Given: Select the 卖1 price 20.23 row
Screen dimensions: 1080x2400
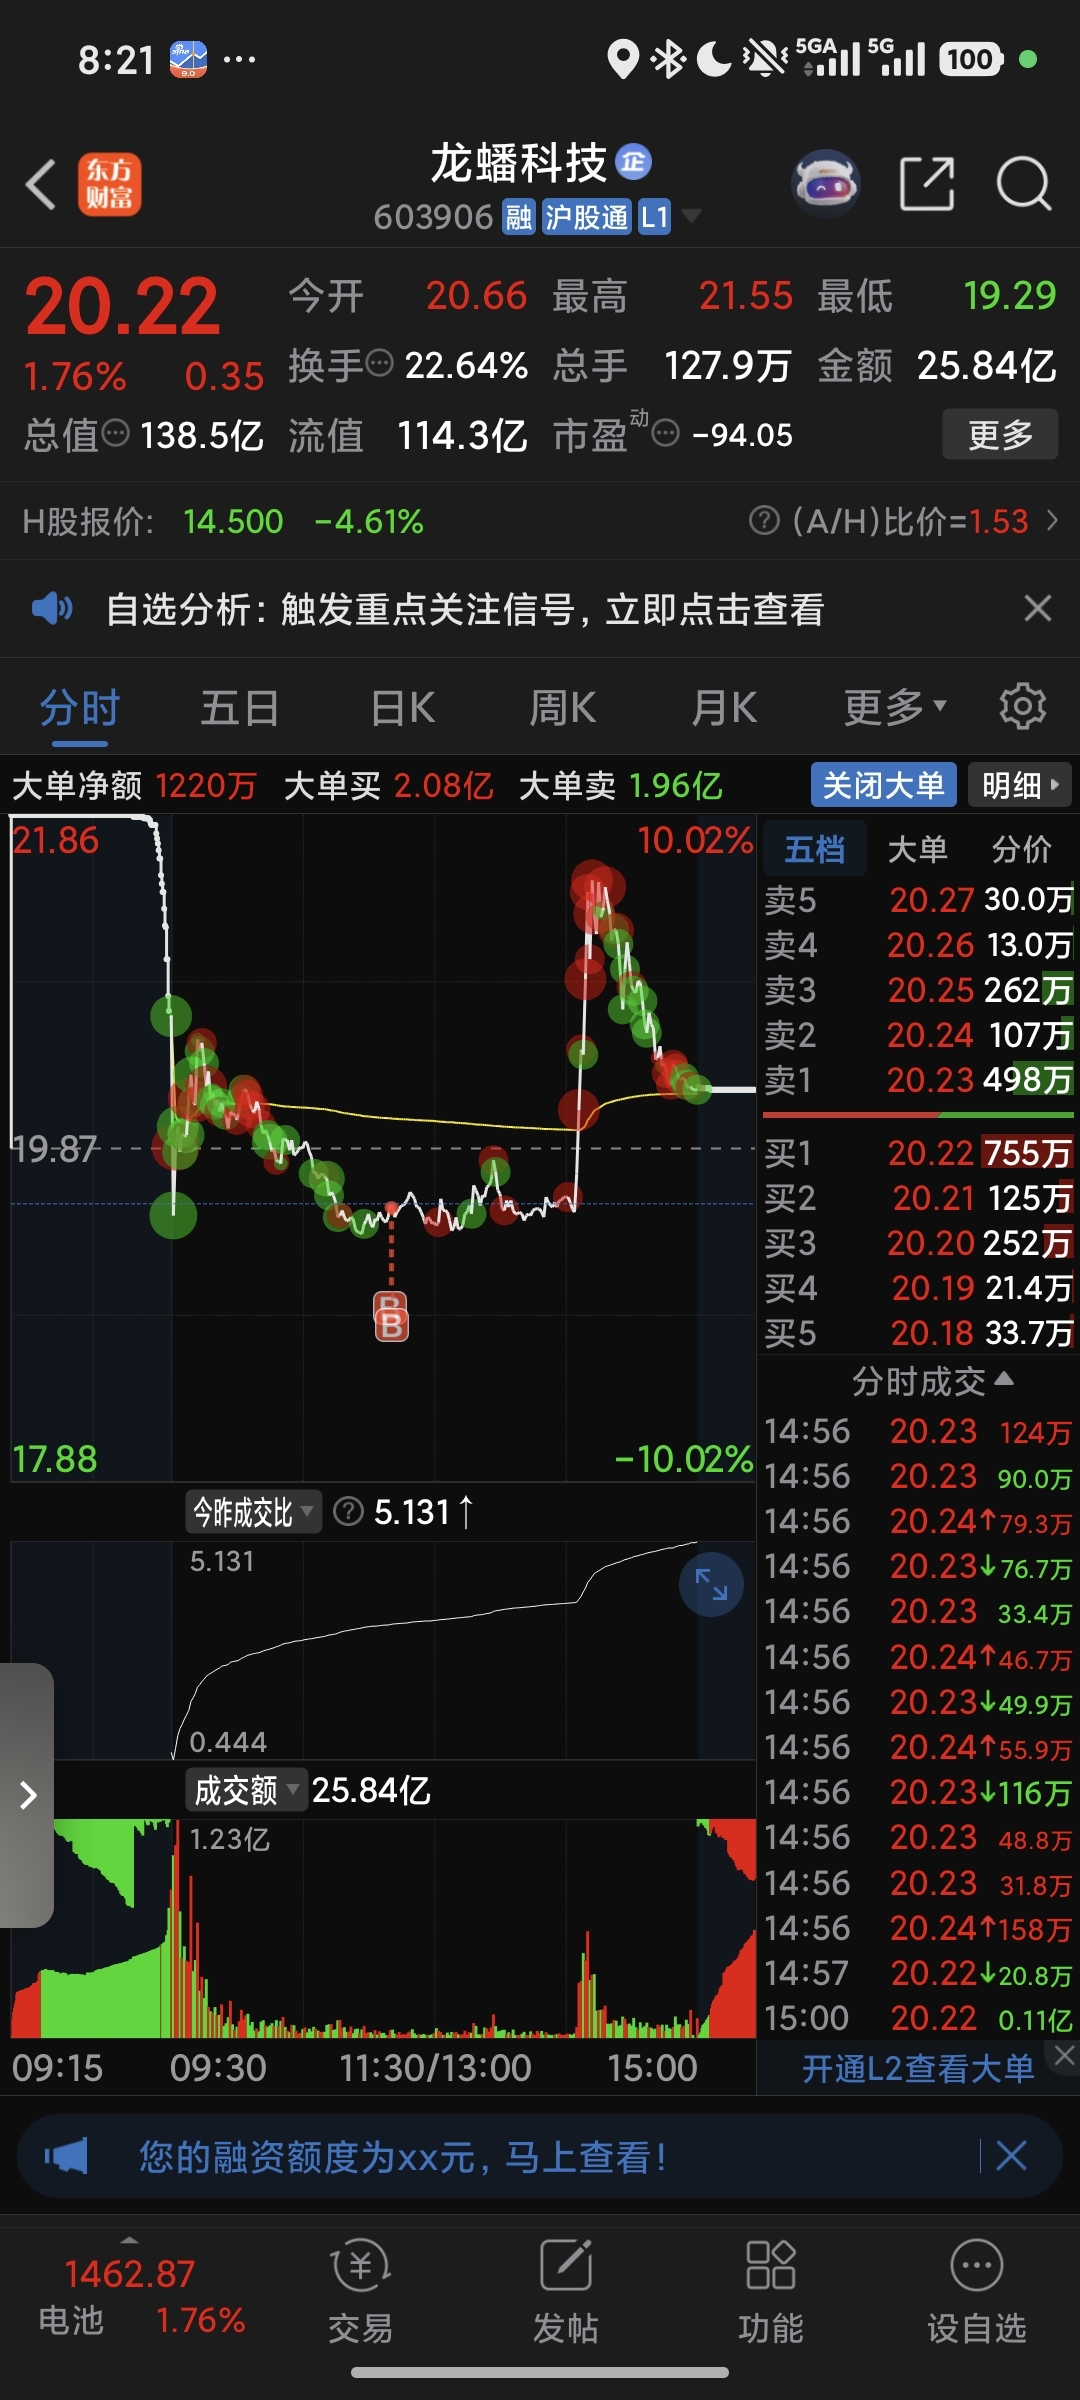Looking at the screenshot, I should tap(918, 1080).
